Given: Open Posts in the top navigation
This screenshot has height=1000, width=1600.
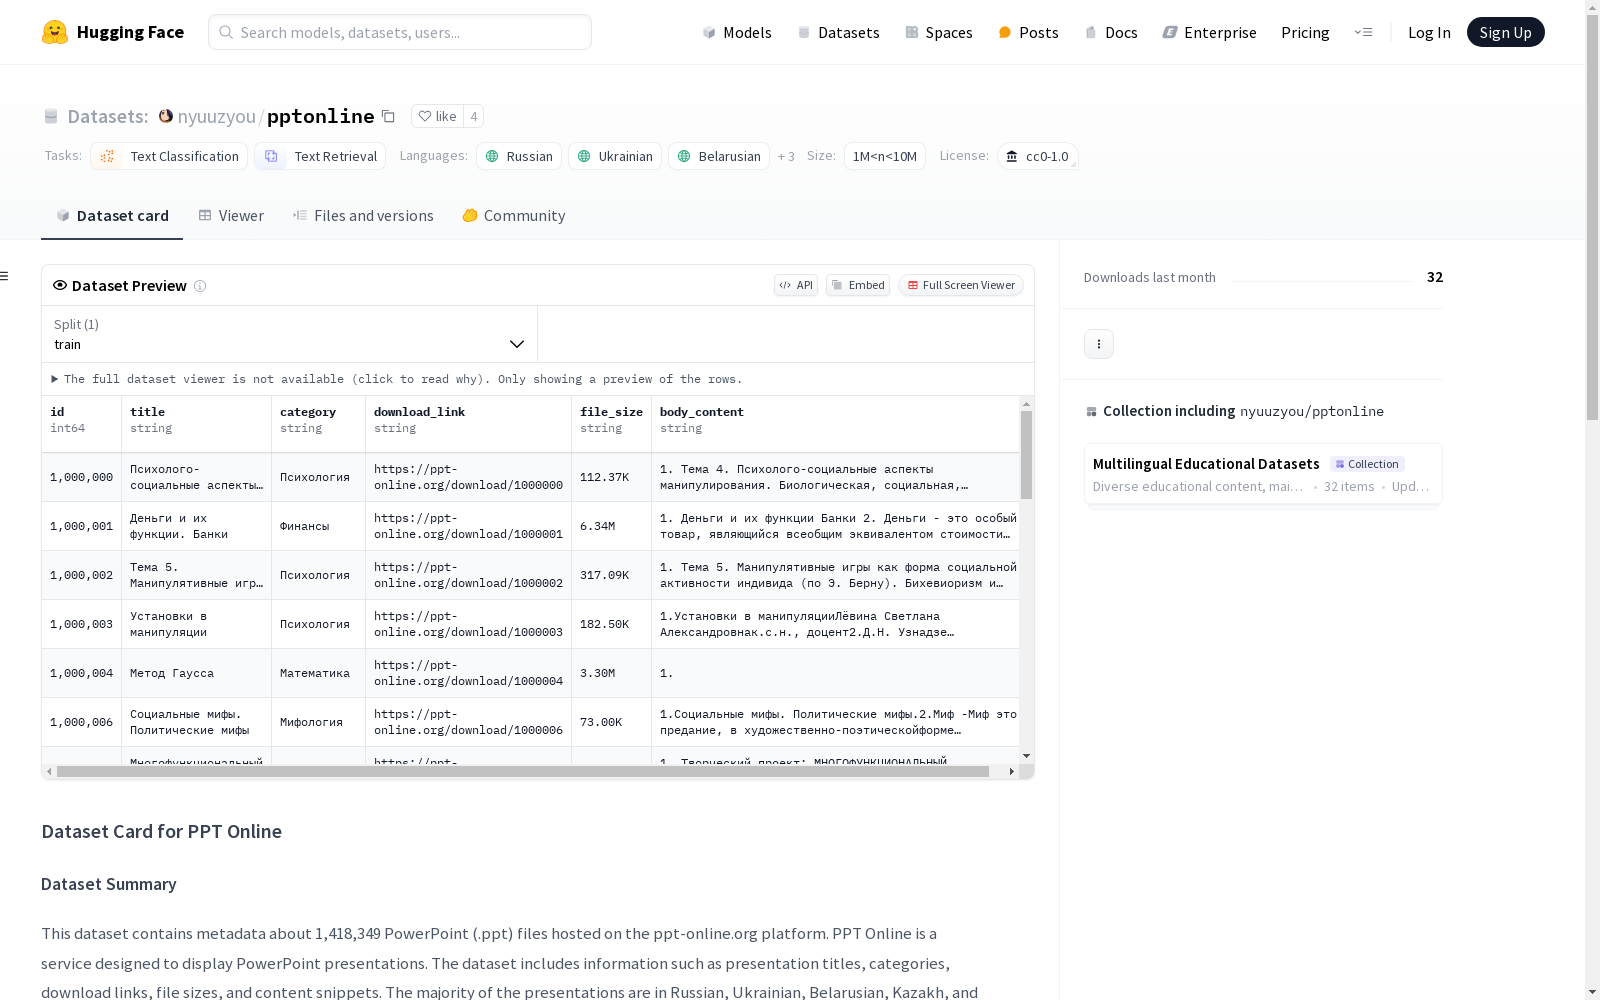Looking at the screenshot, I should tap(1028, 32).
